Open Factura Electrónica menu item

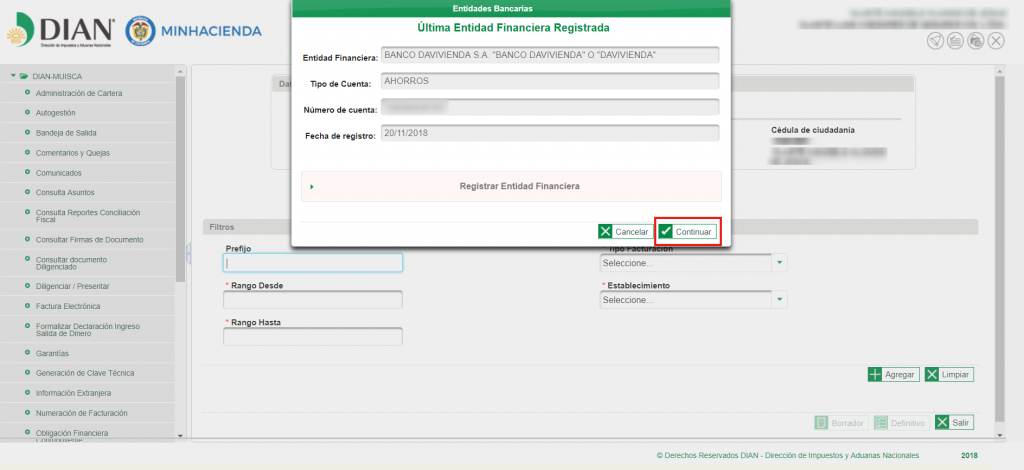point(68,306)
